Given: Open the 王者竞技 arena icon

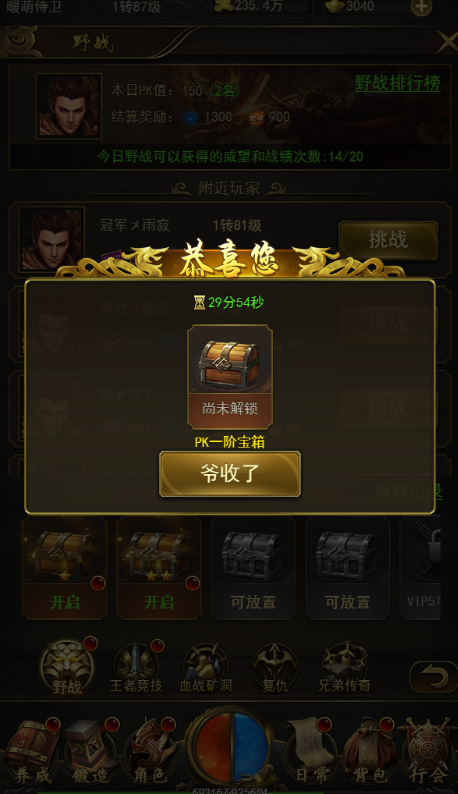Looking at the screenshot, I should tap(136, 667).
